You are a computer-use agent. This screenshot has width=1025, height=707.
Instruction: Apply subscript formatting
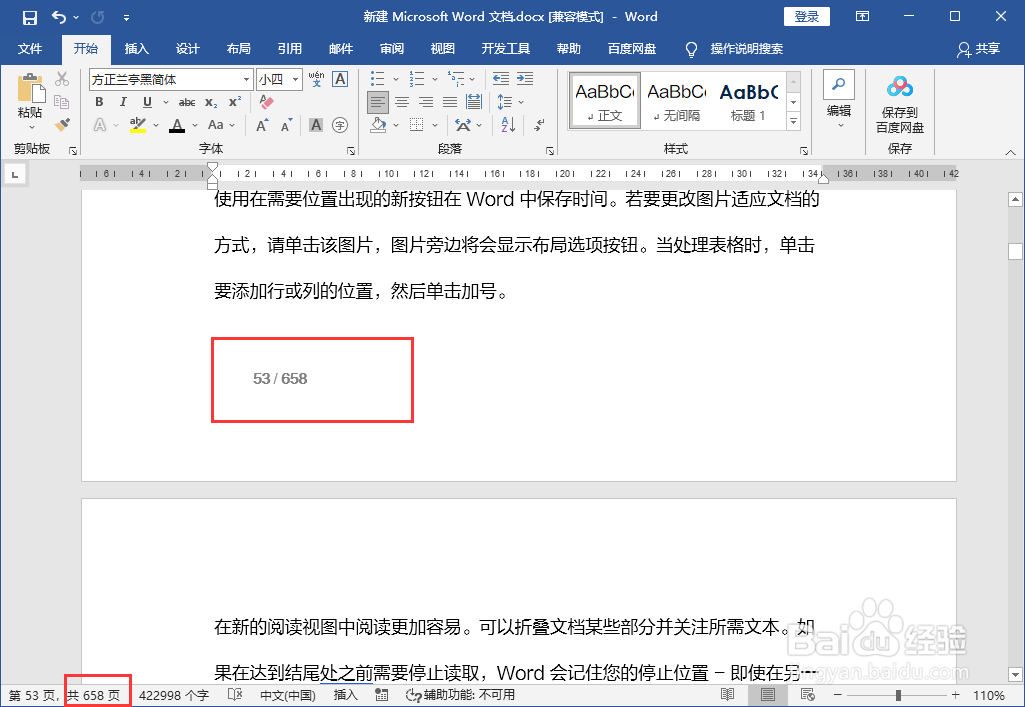(x=211, y=102)
